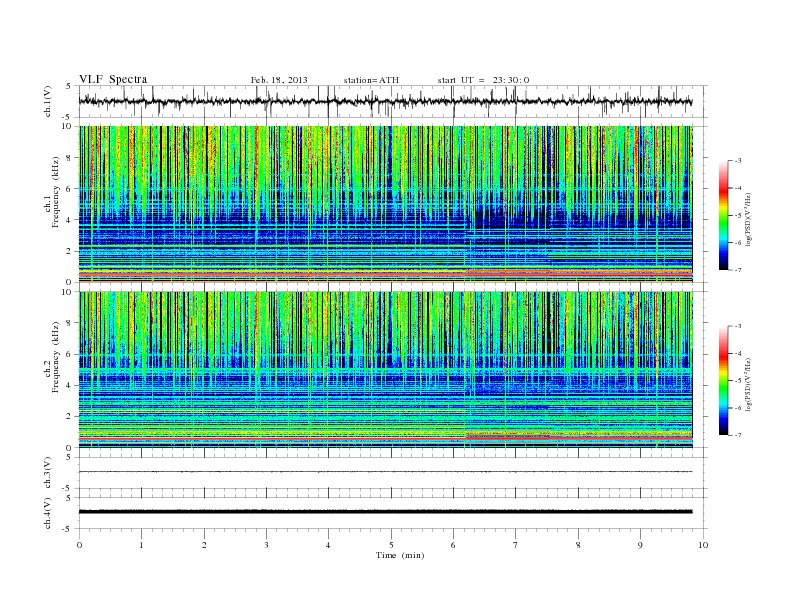792x612 pixels.
Task: Select the date label "Feb. 18, 2013"
Action: click(x=279, y=80)
